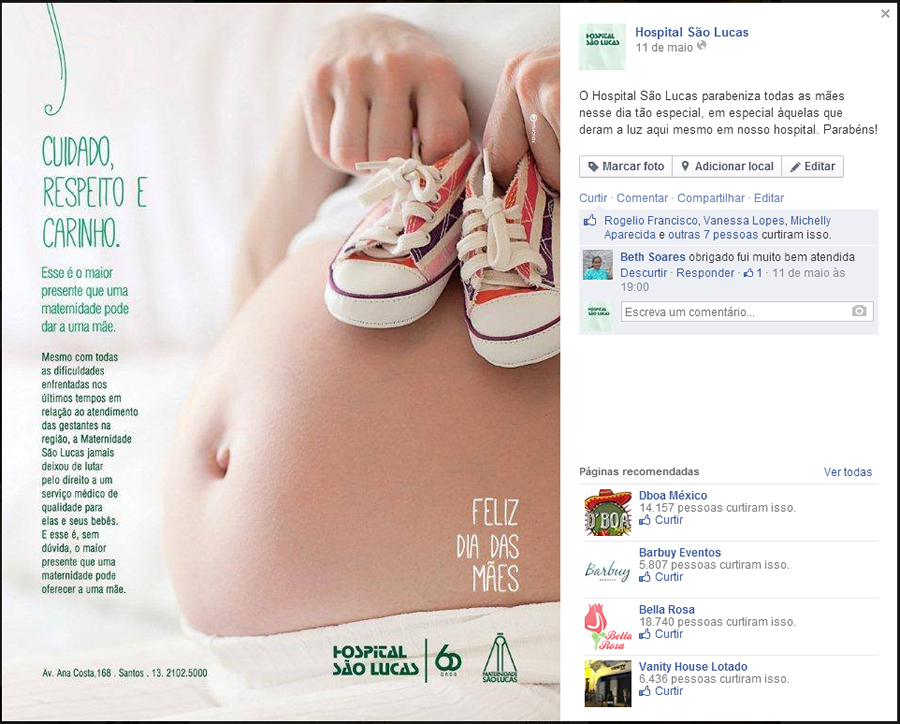Click Marcar foto button

click(x=626, y=167)
